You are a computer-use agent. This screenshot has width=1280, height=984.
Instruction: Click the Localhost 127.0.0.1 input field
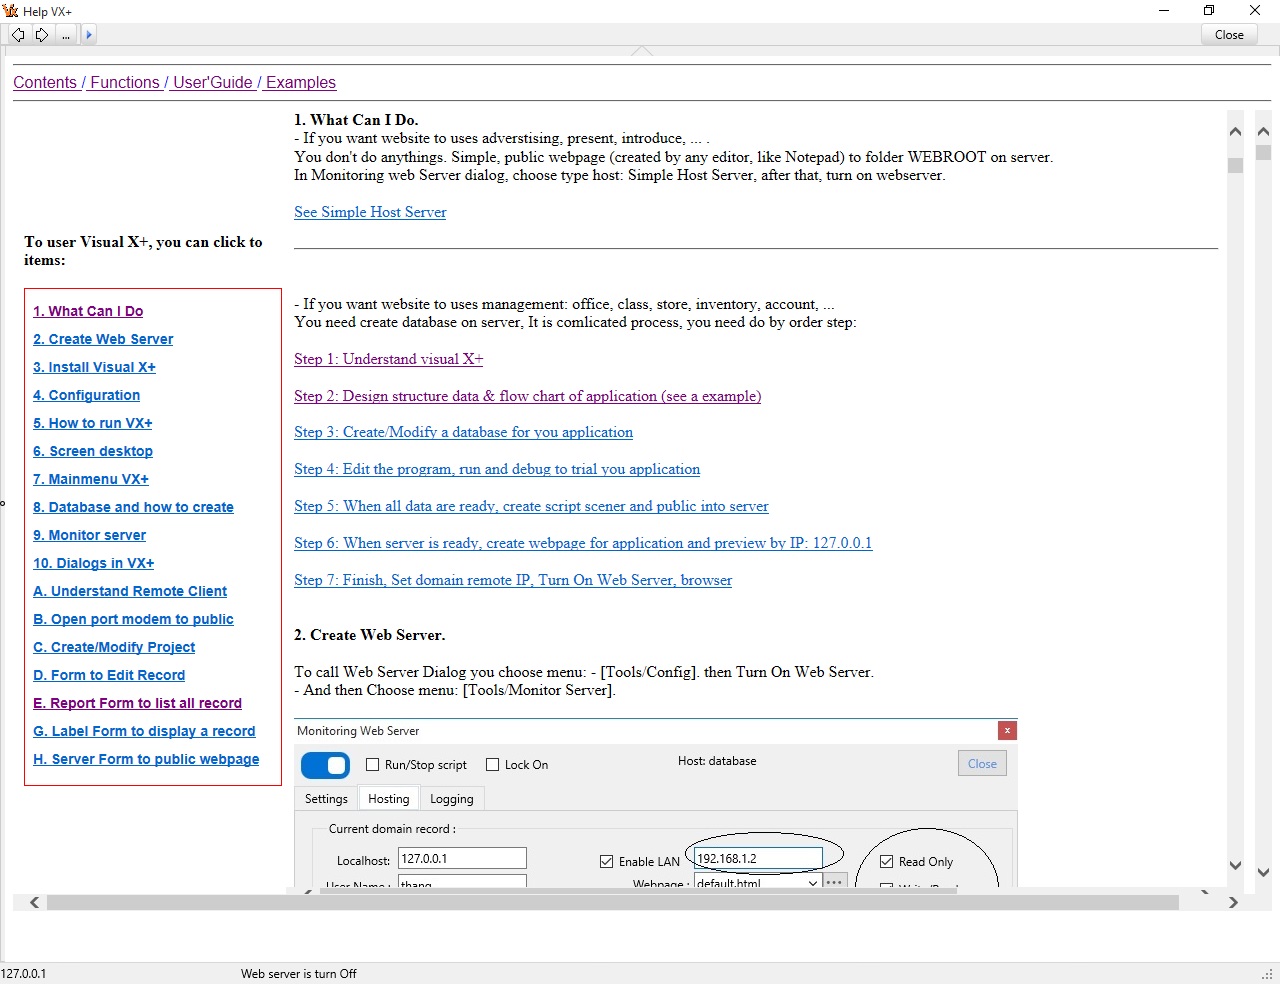pos(461,859)
